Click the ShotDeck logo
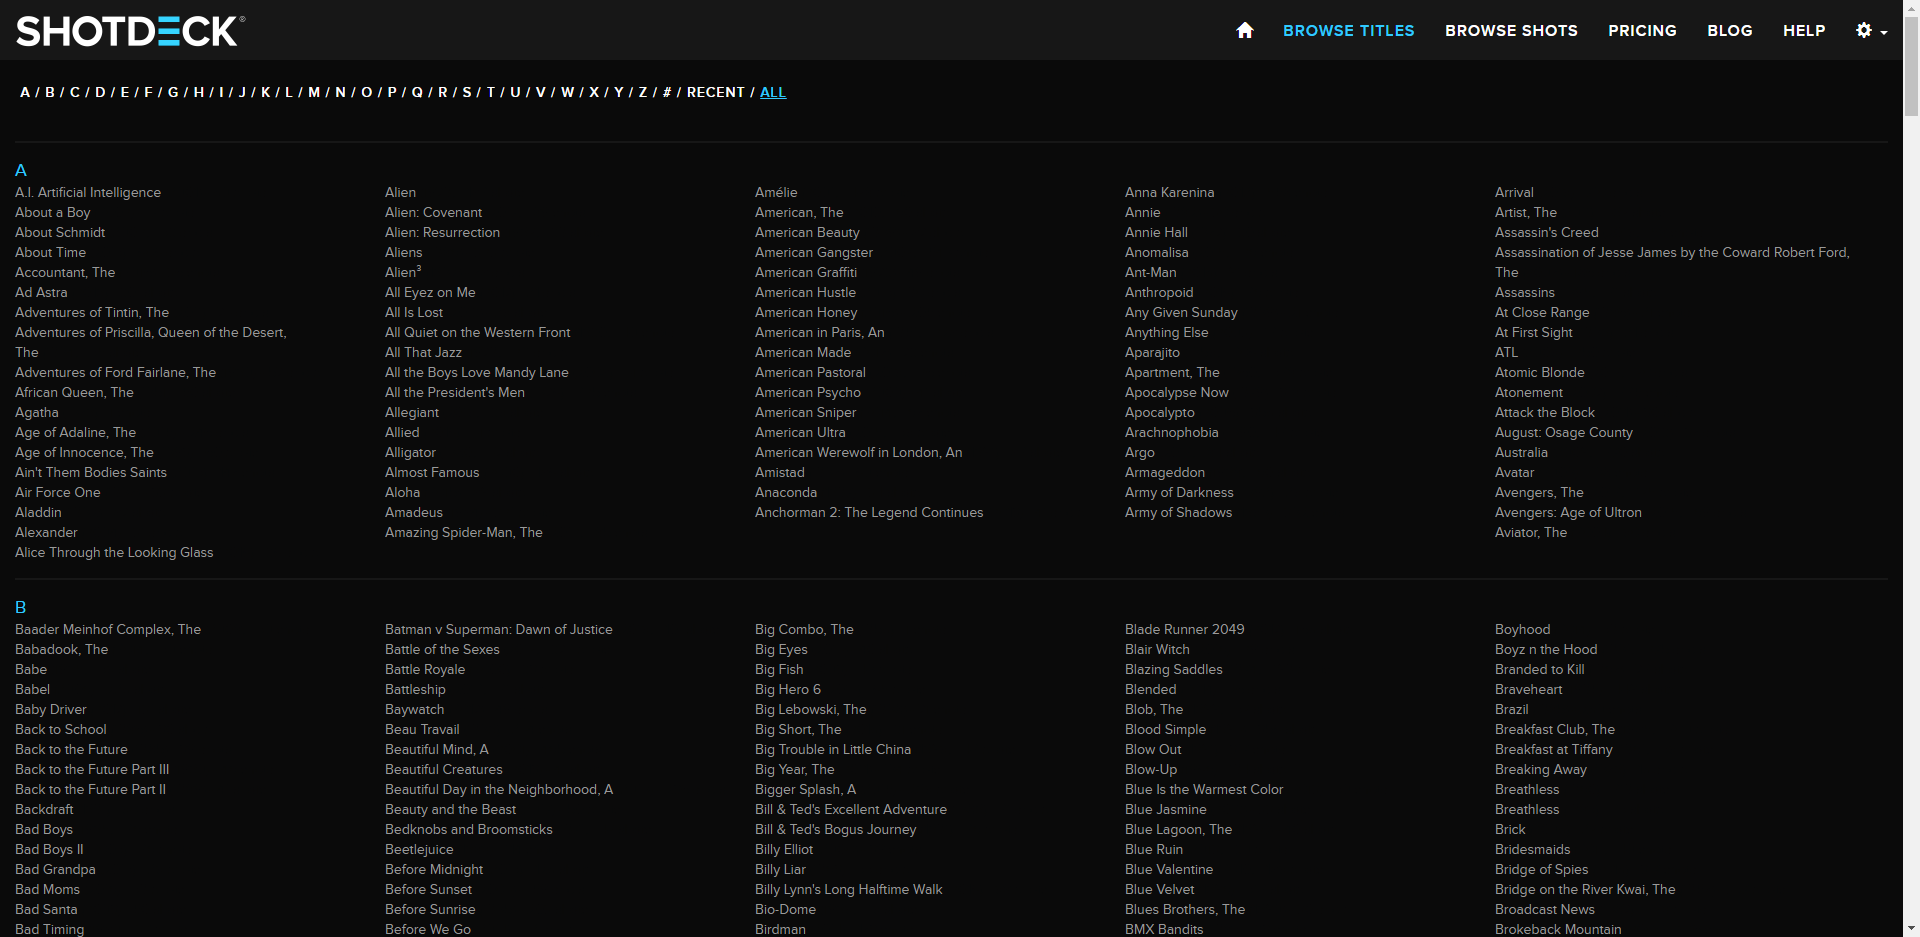Viewport: 1920px width, 937px height. click(130, 31)
